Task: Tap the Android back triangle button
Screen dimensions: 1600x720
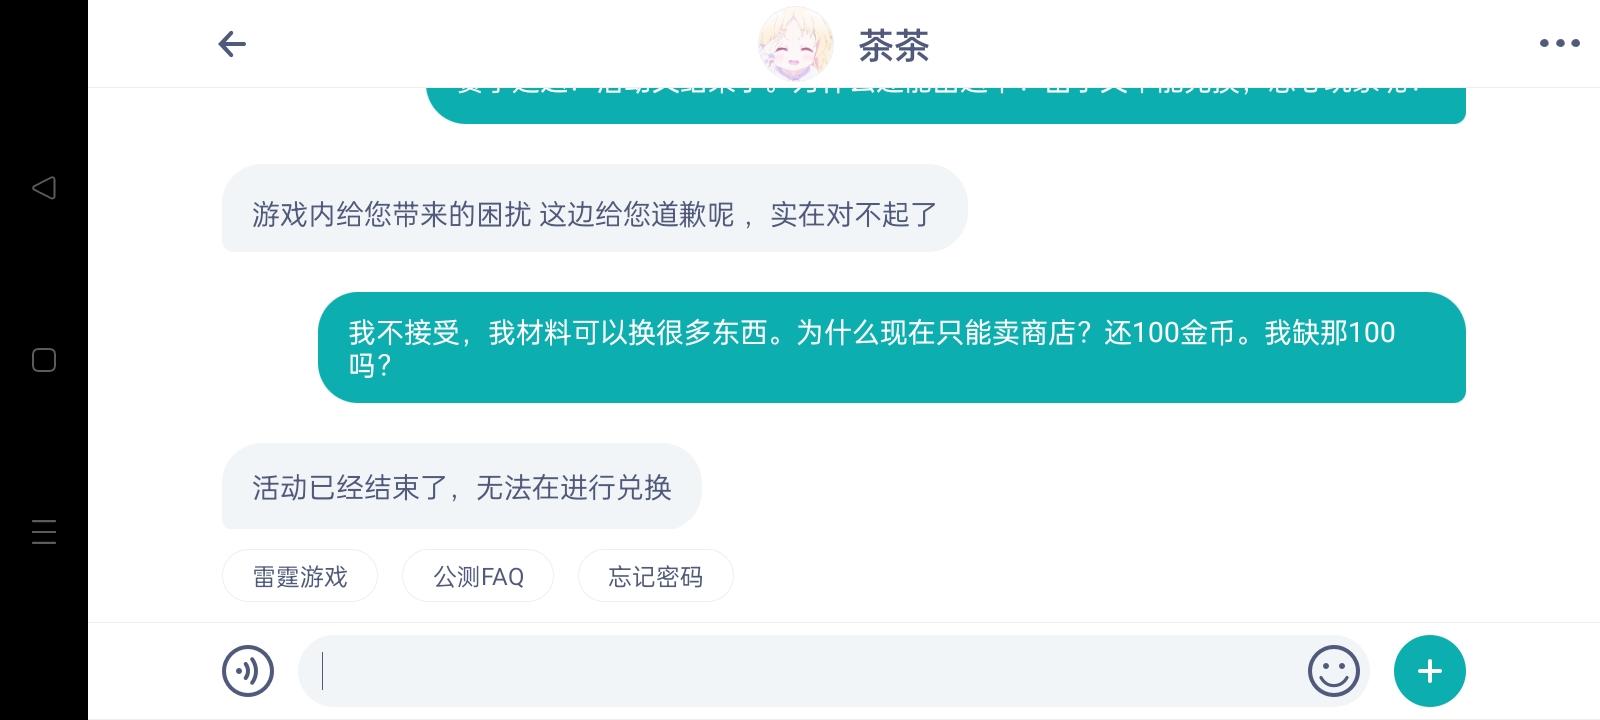Action: (x=43, y=188)
